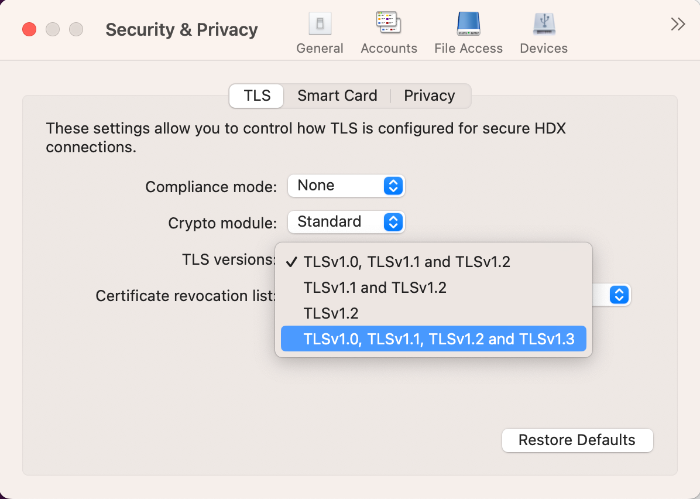
Task: Close the Security & Privacy window
Action: [29, 30]
